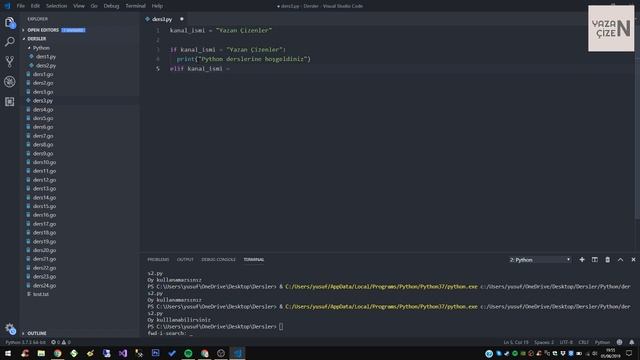Go to line via Ln/Col indicator
The image size is (640, 360).
pos(516,342)
